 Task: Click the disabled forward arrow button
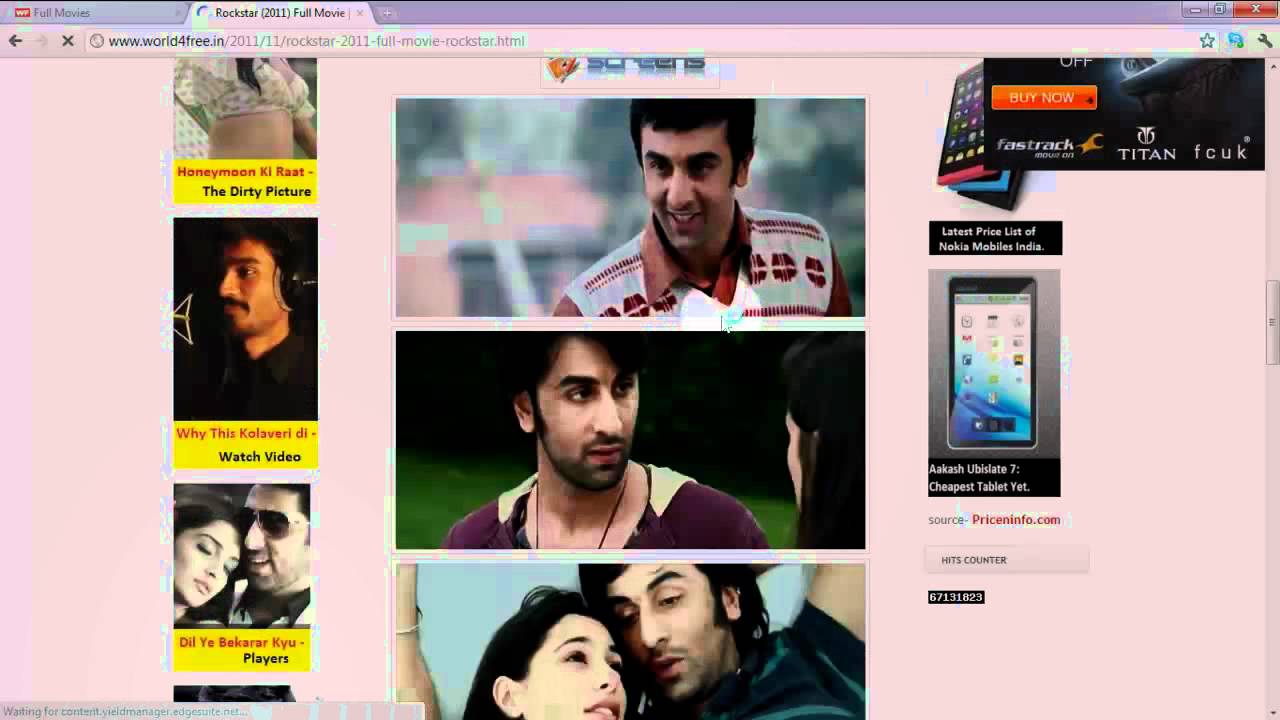click(x=41, y=41)
